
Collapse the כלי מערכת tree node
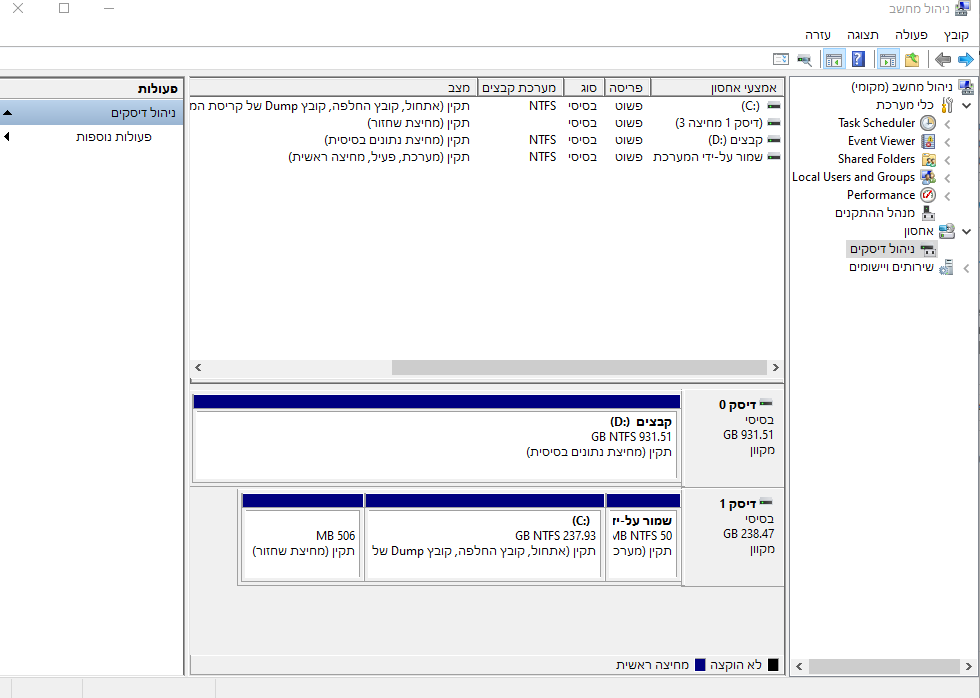point(966,106)
